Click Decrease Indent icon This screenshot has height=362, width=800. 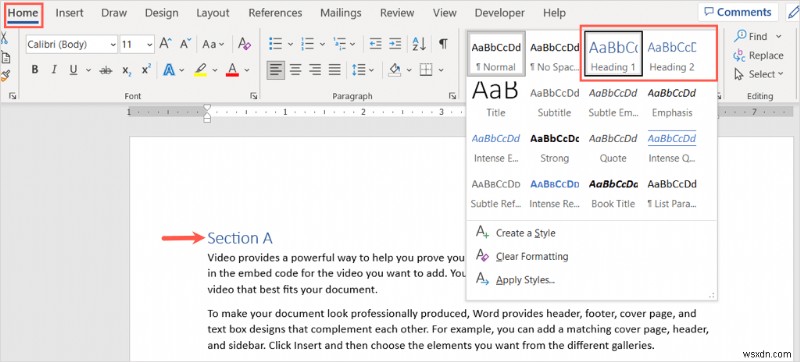click(376, 44)
